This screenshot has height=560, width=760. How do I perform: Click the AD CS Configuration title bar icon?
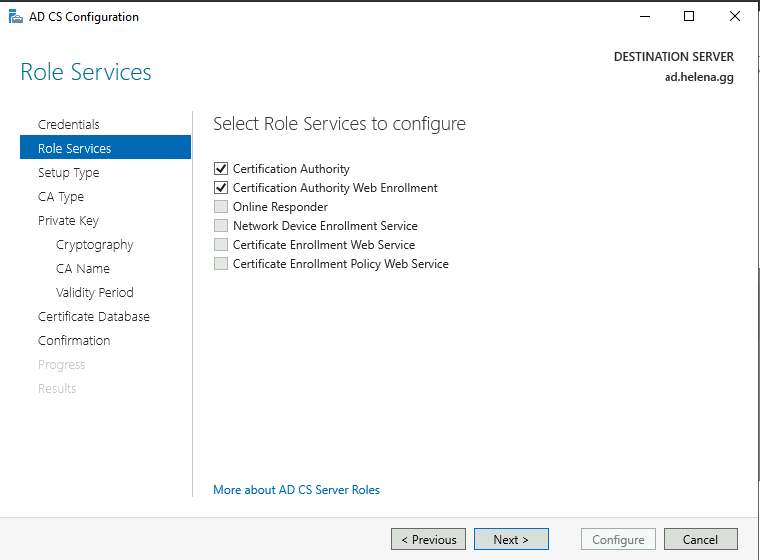(x=15, y=17)
